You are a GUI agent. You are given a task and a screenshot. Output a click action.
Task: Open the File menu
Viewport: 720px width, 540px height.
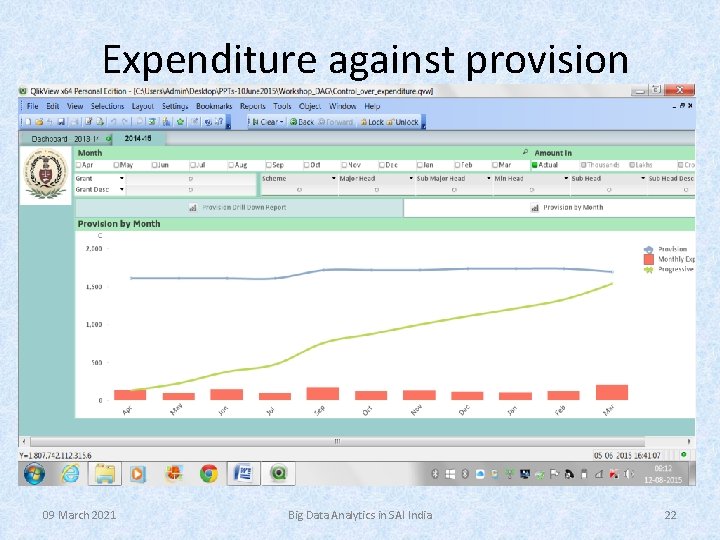coord(33,106)
